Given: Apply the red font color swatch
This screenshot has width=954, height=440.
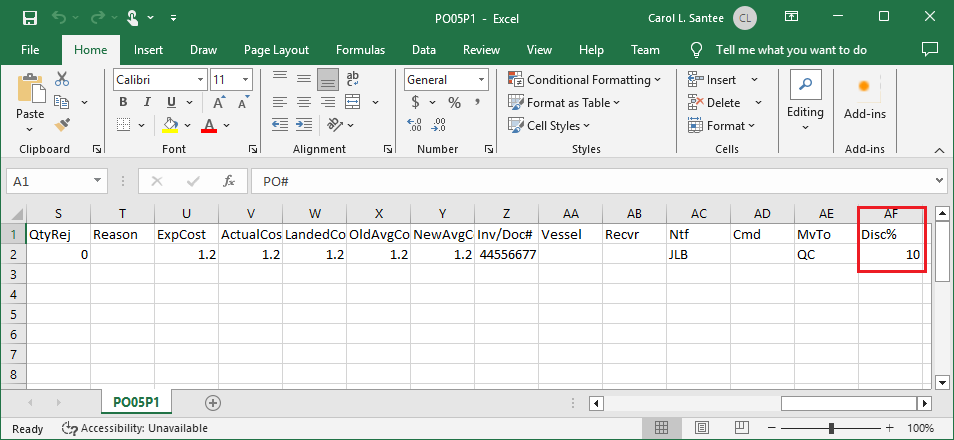Looking at the screenshot, I should (209, 126).
